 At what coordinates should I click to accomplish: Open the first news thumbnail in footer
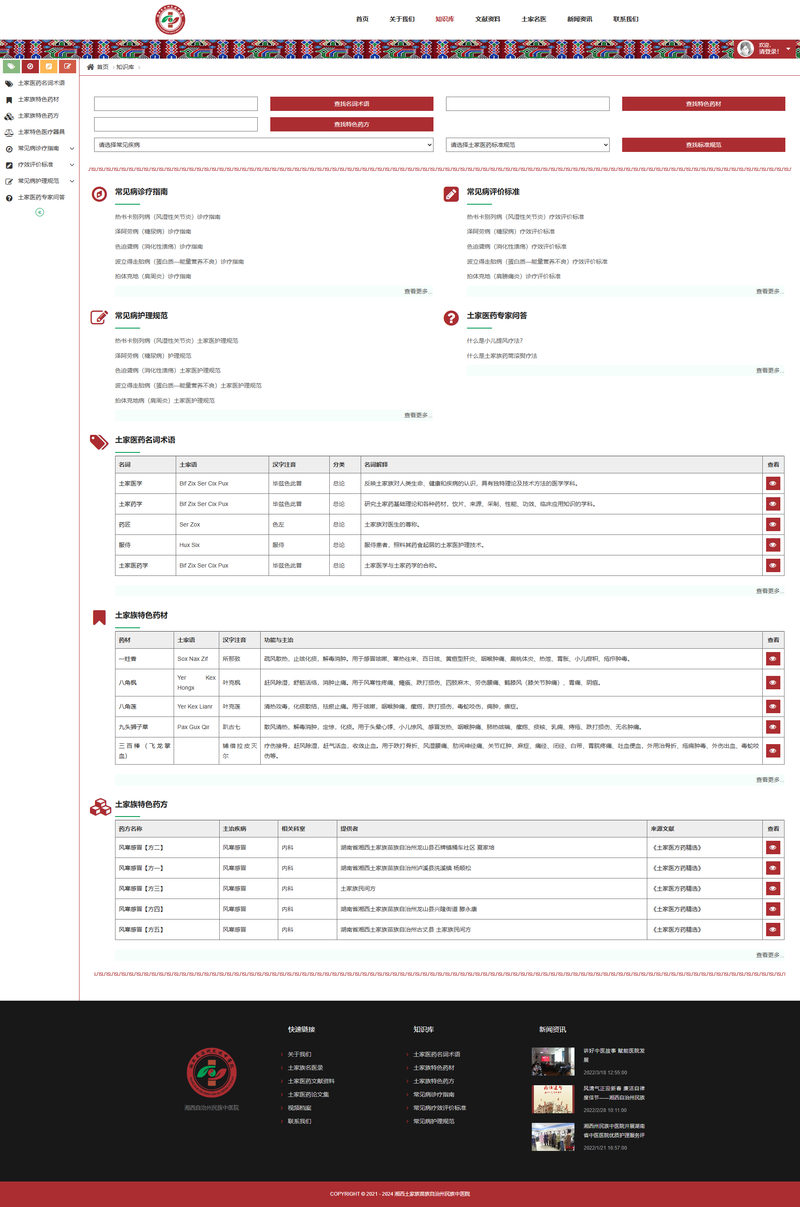[553, 1062]
